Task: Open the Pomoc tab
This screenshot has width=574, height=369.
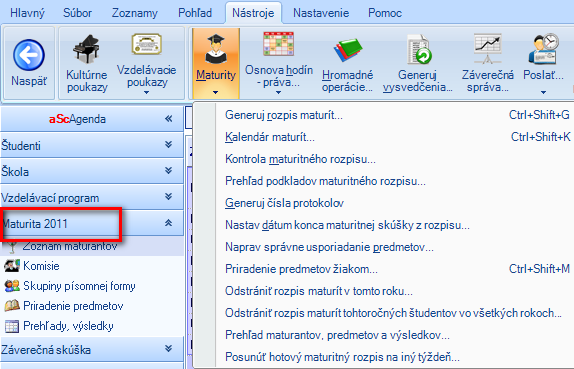Action: (385, 13)
